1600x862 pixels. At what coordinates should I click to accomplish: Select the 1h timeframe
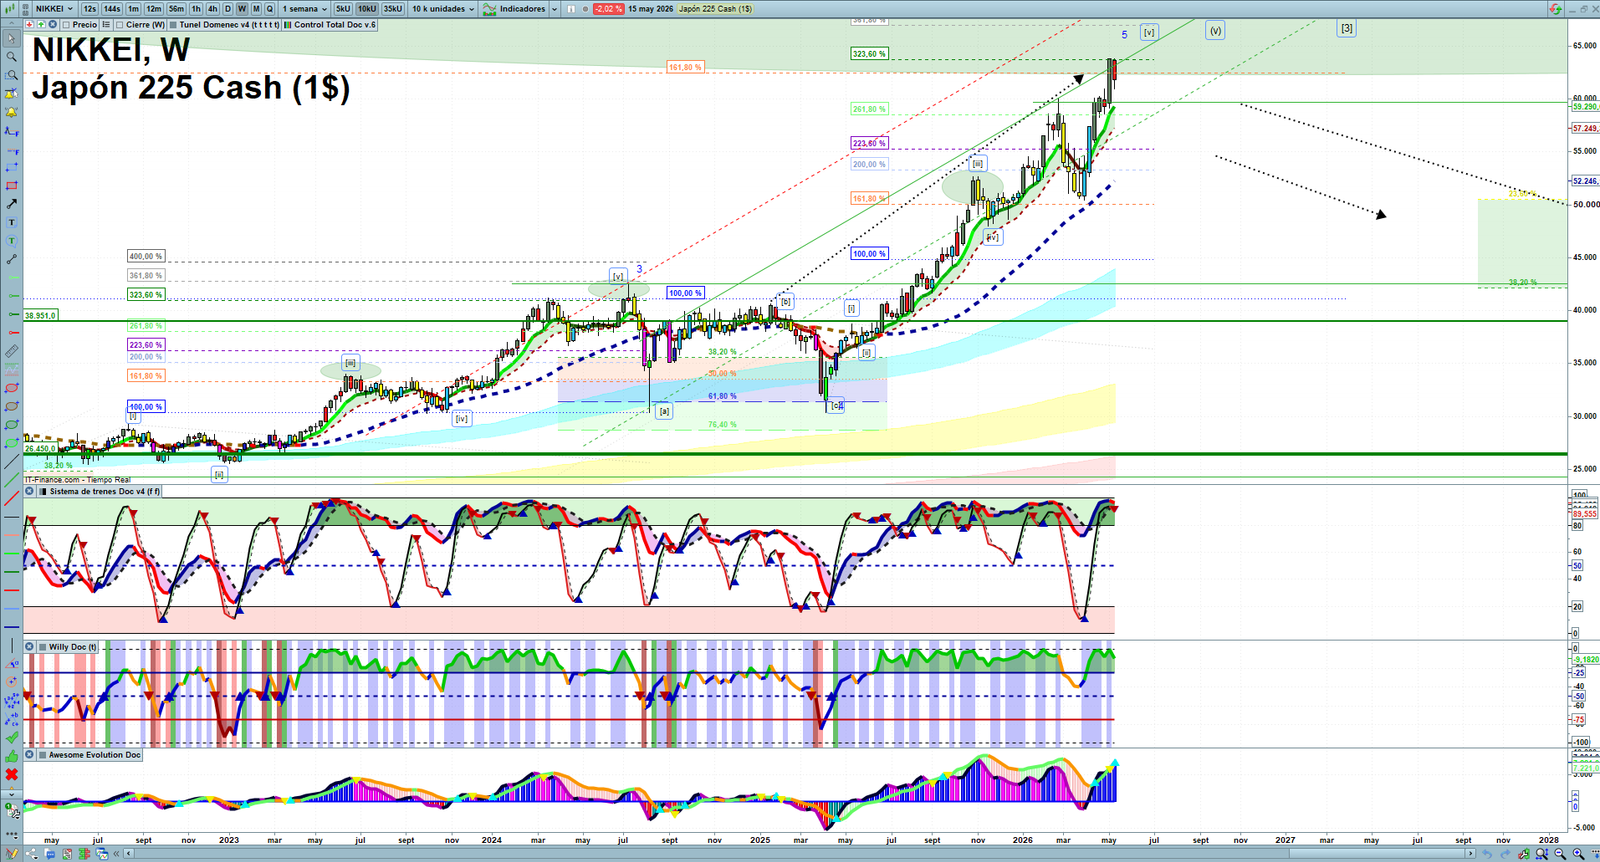pyautogui.click(x=196, y=9)
